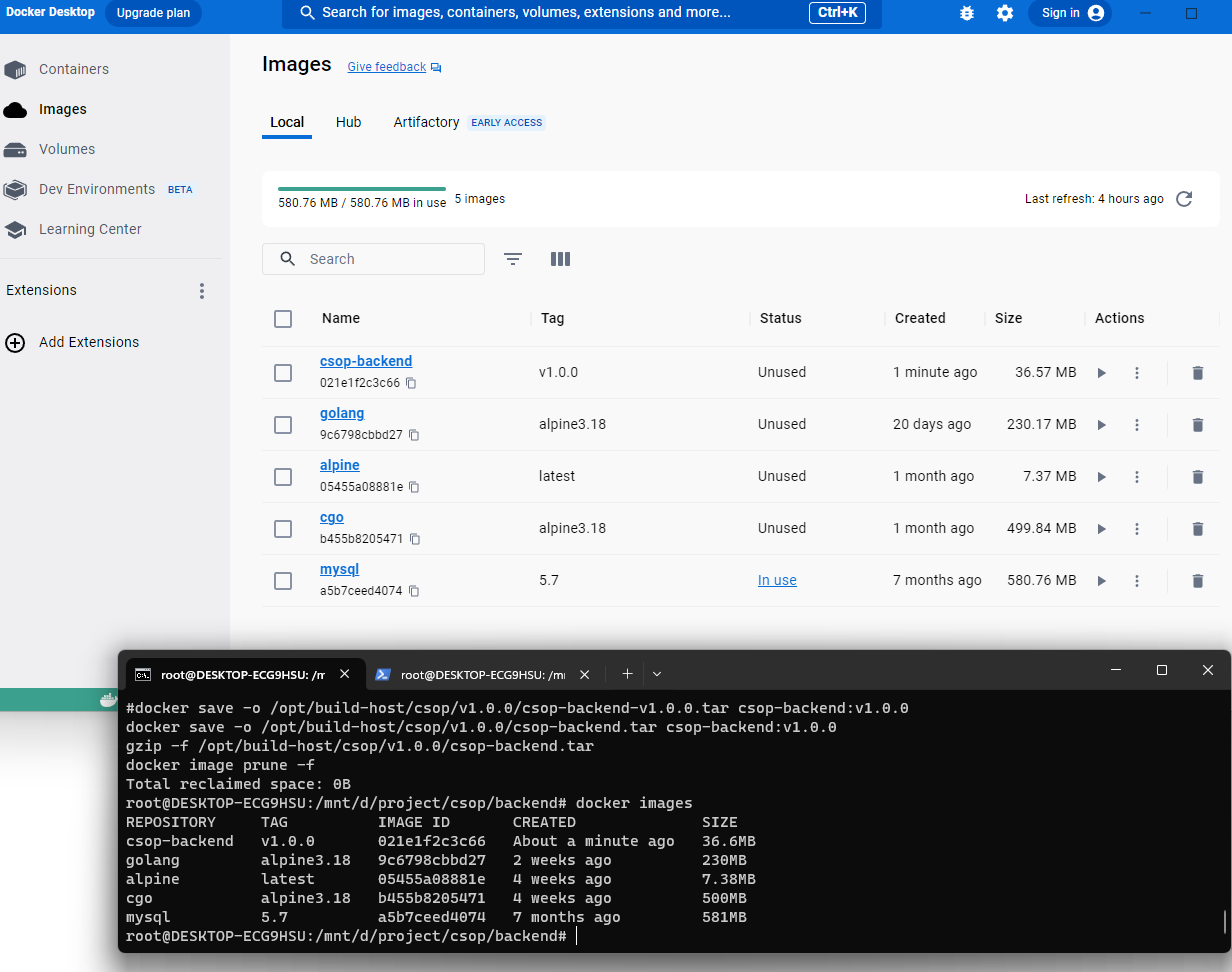Click the terminal scrollbar thumb
This screenshot has width=1232, height=972.
pos(1225,921)
